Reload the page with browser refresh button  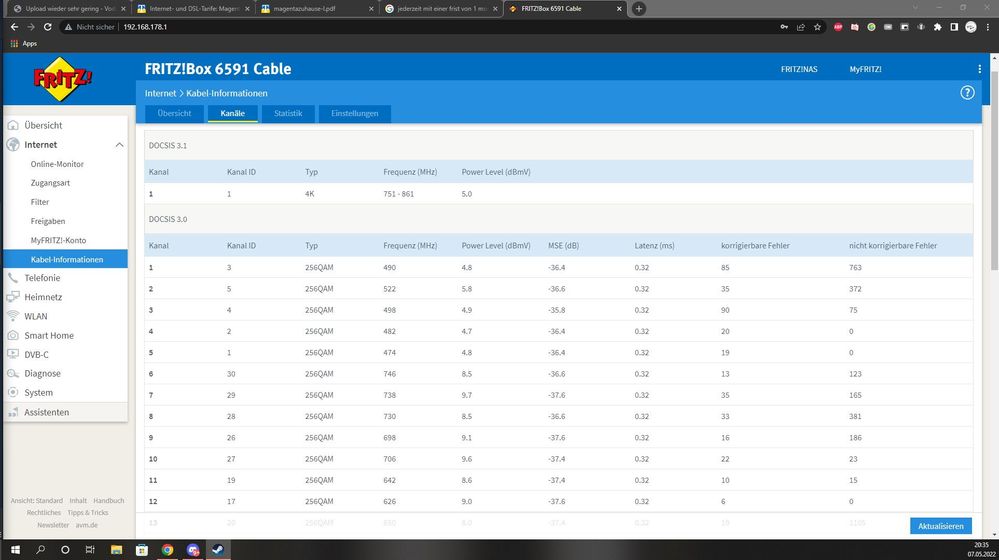49,27
